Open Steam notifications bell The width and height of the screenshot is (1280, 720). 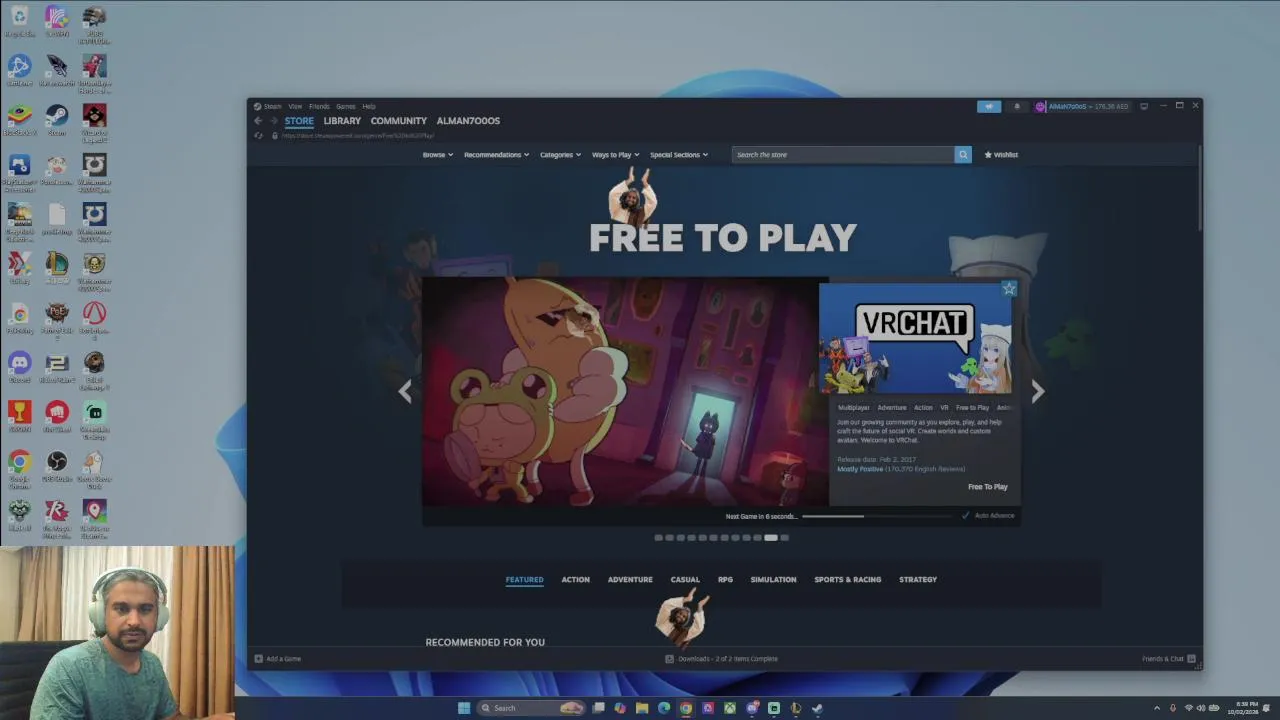[1017, 106]
